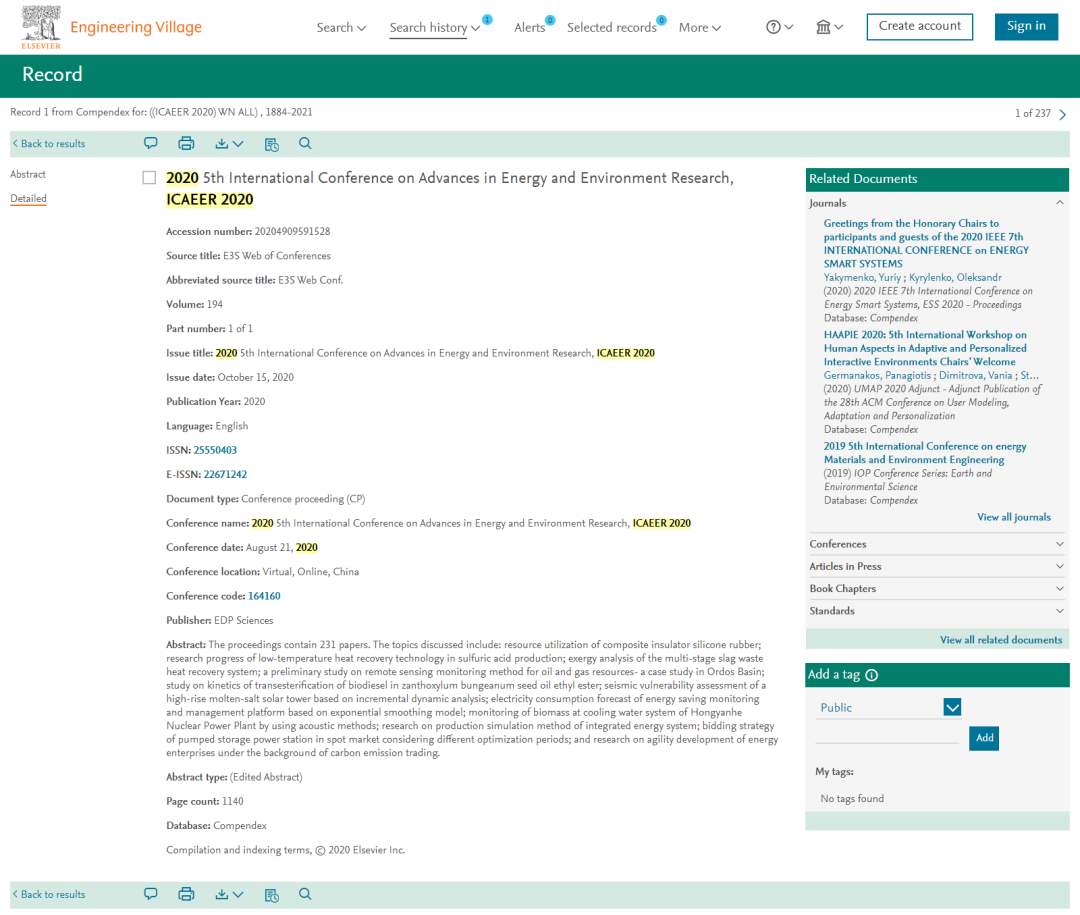Switch to the Abstract view

click(x=28, y=174)
